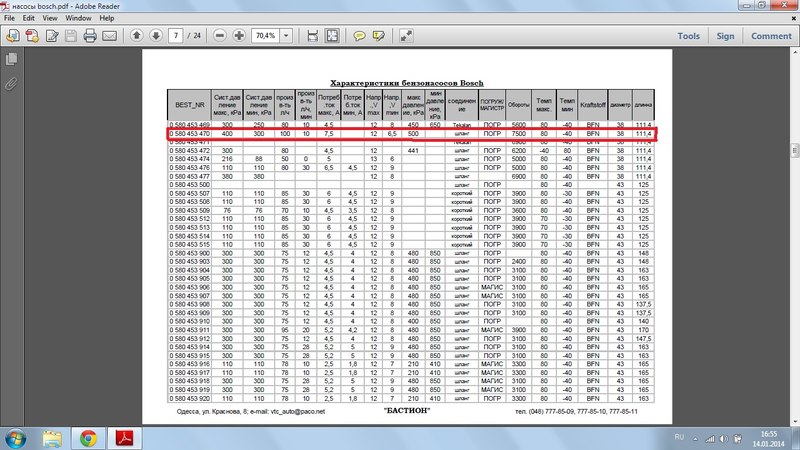Viewport: 800px width, 450px height.
Task: Go to previous page arrow
Action: [137, 36]
